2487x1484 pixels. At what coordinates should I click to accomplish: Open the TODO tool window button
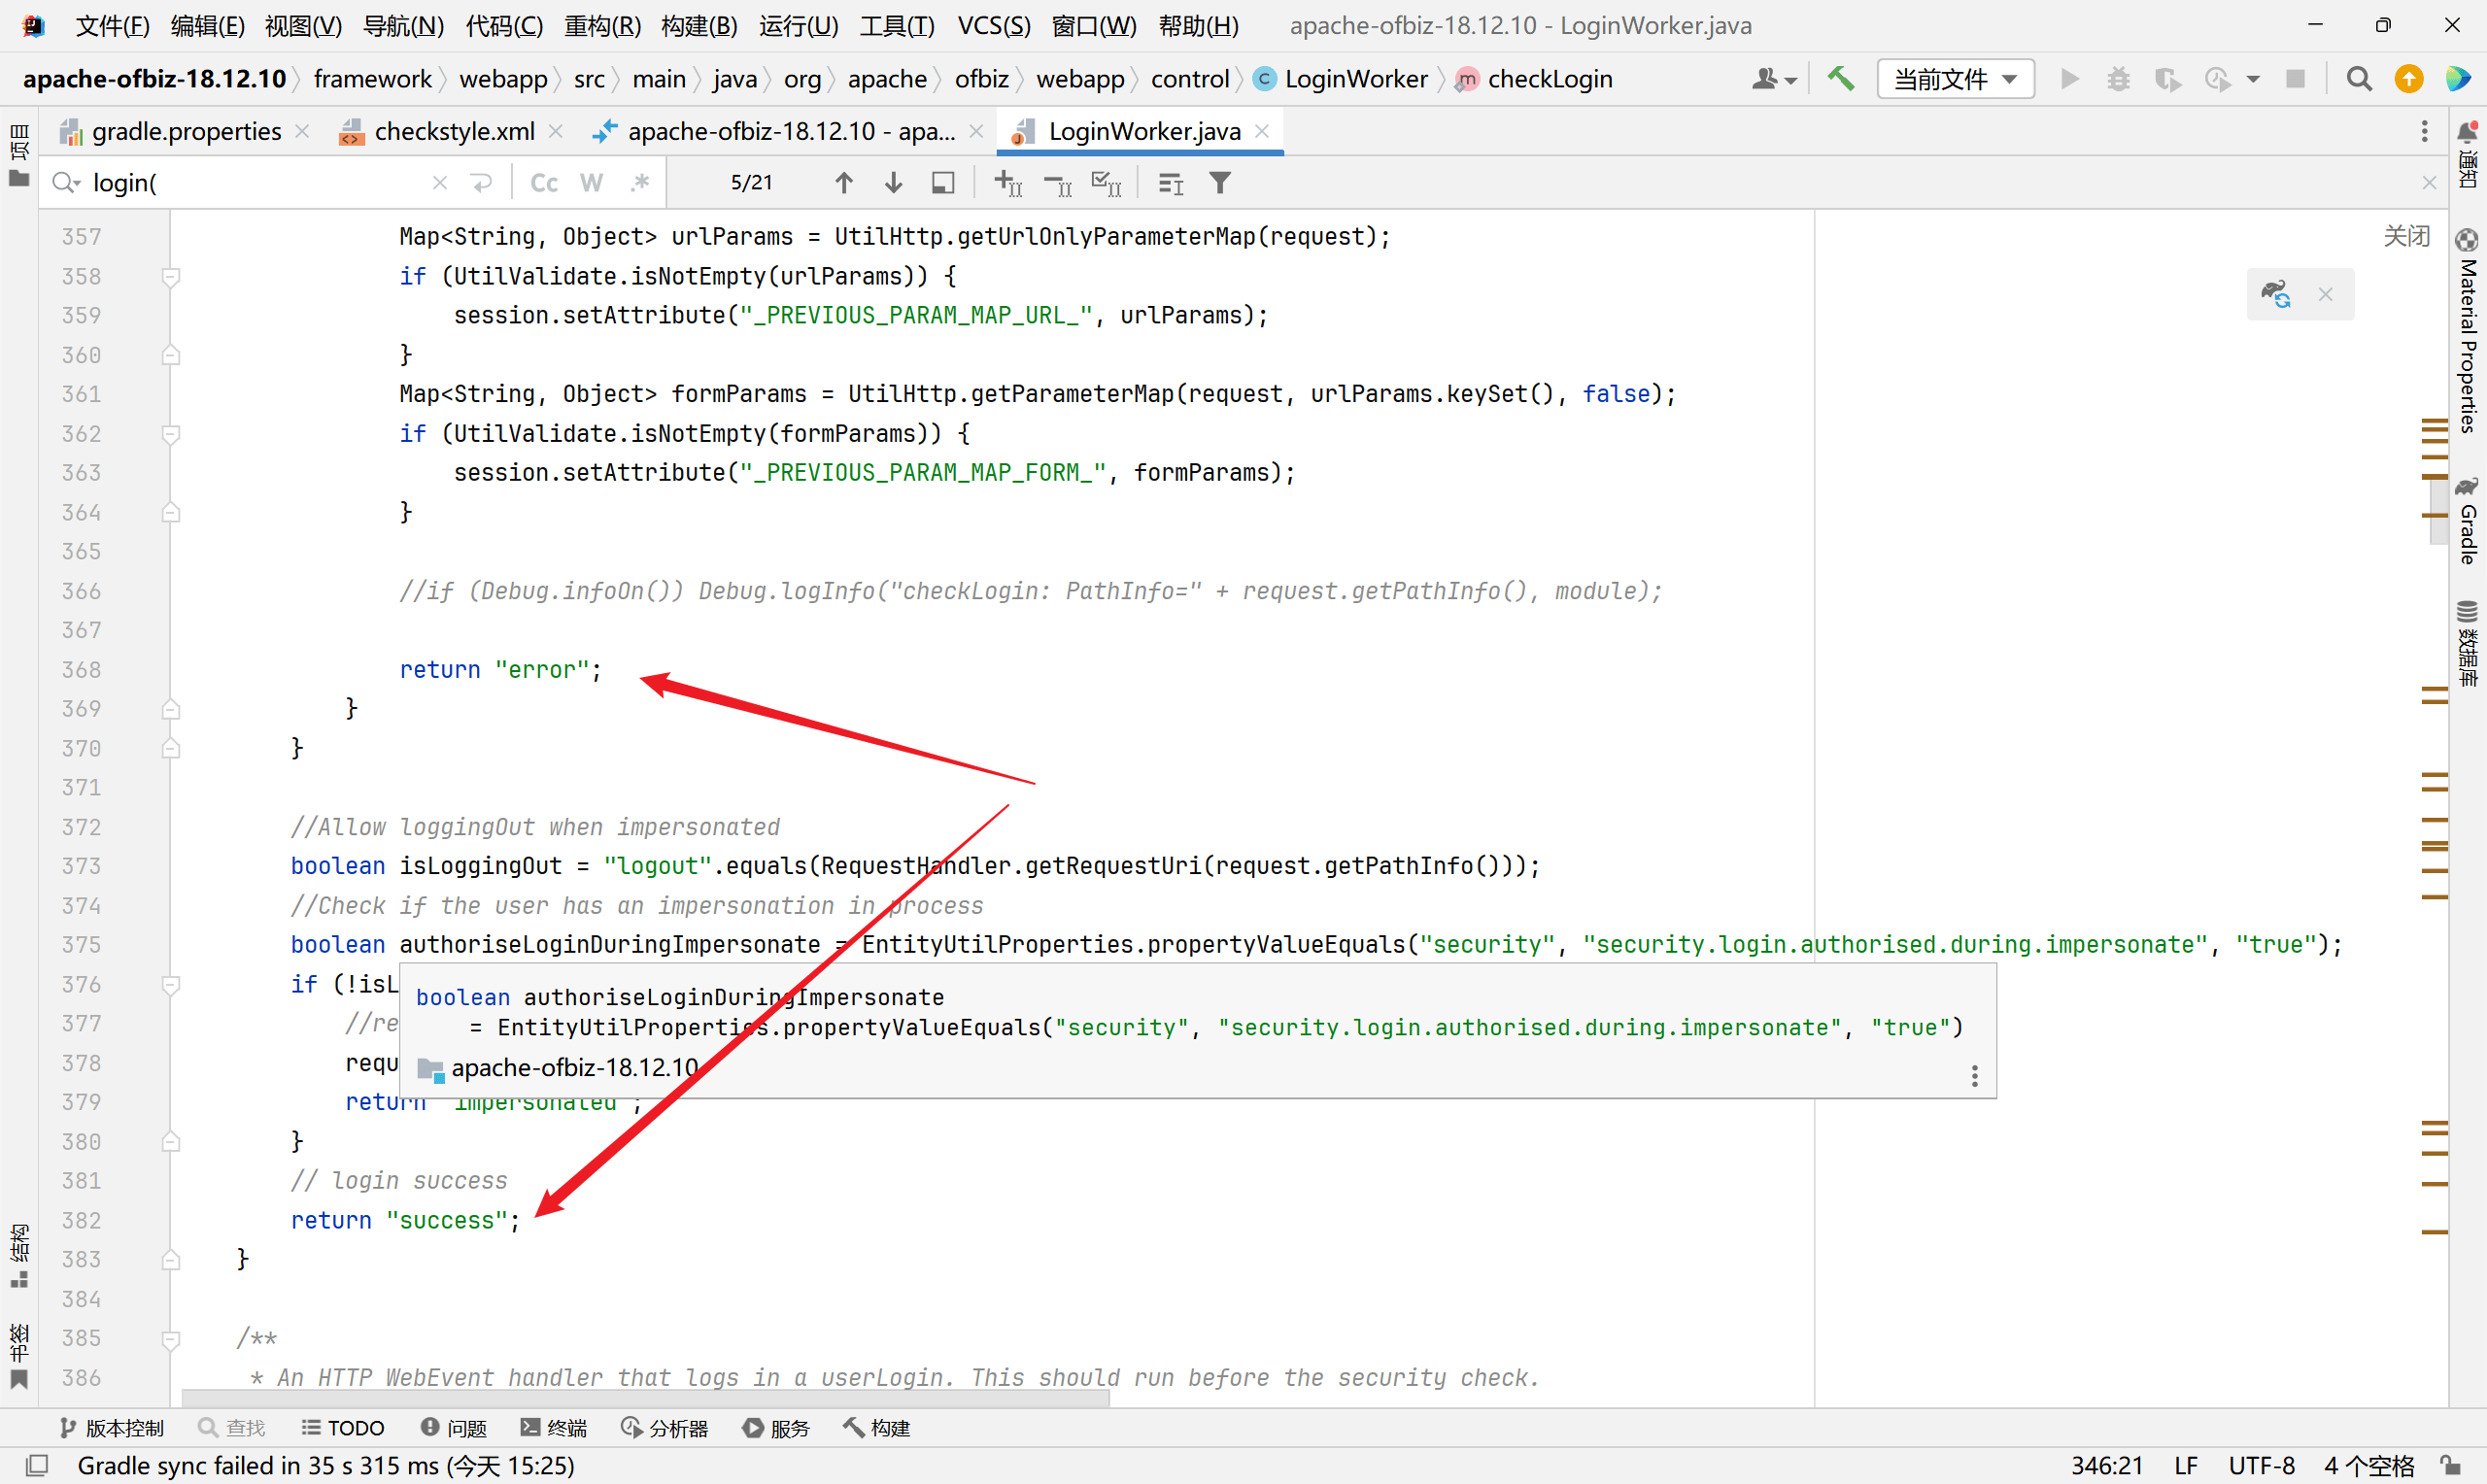[x=343, y=1428]
